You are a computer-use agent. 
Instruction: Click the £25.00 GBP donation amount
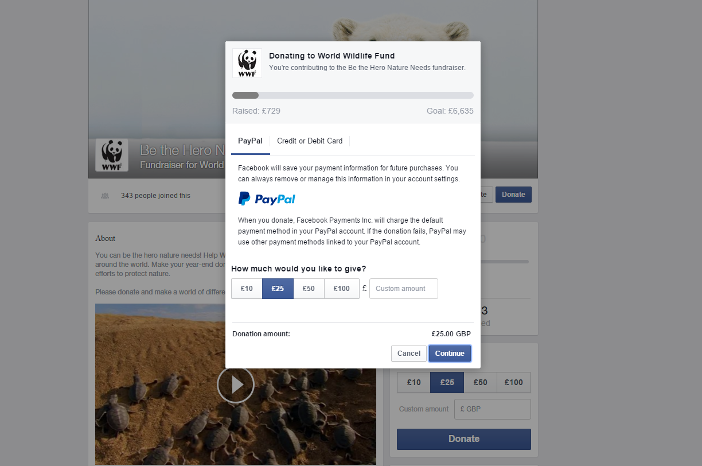[x=451, y=334]
